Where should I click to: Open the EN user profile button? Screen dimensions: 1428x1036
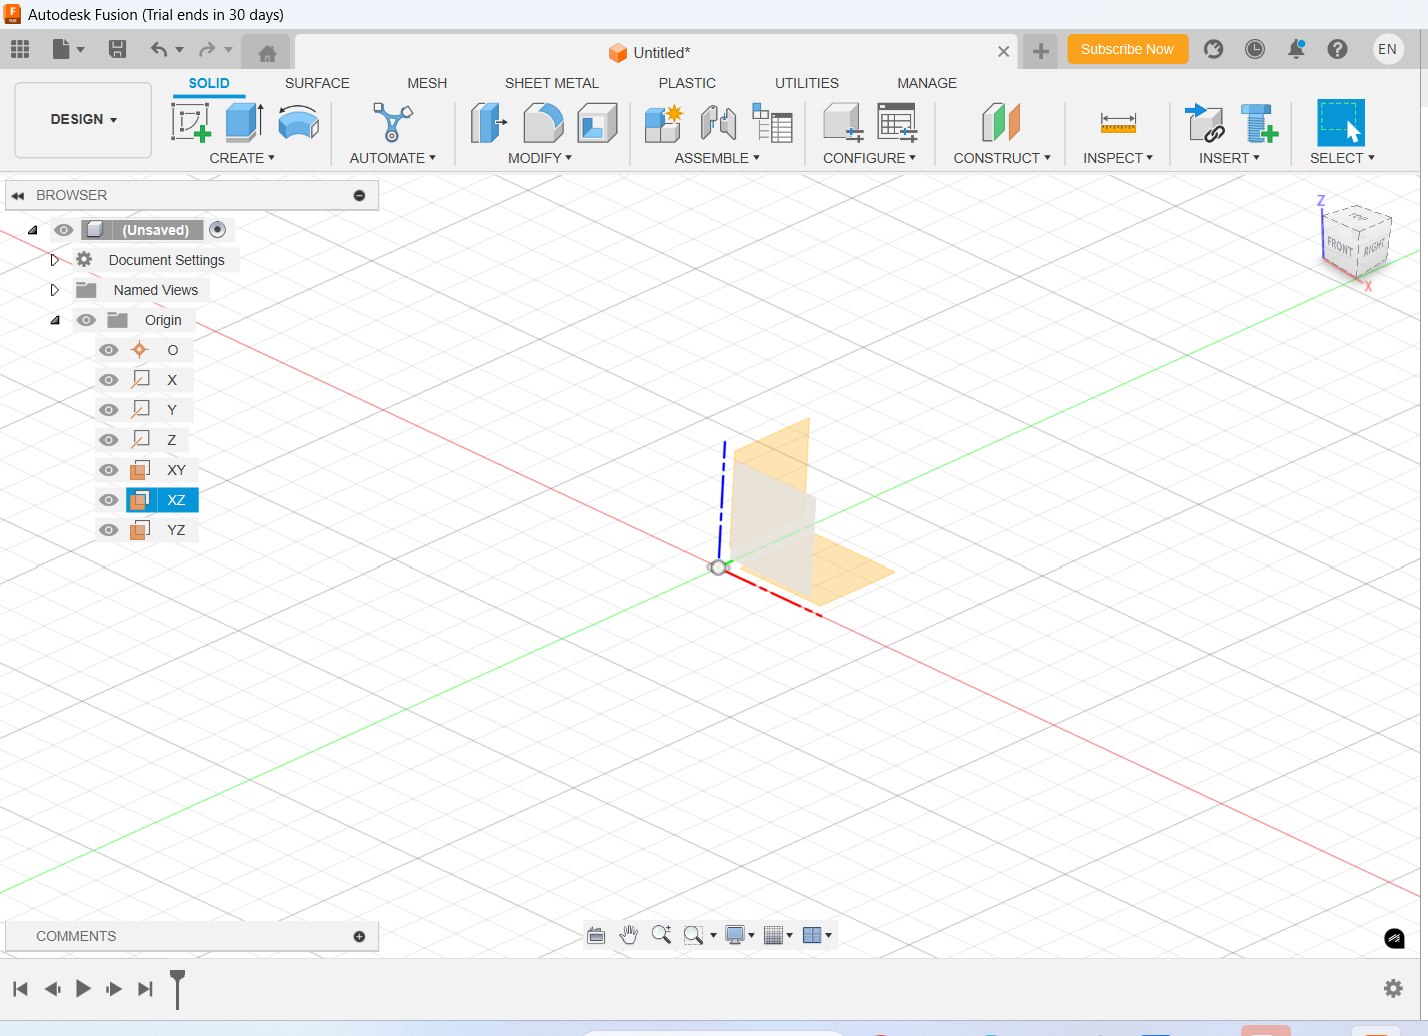(1387, 49)
